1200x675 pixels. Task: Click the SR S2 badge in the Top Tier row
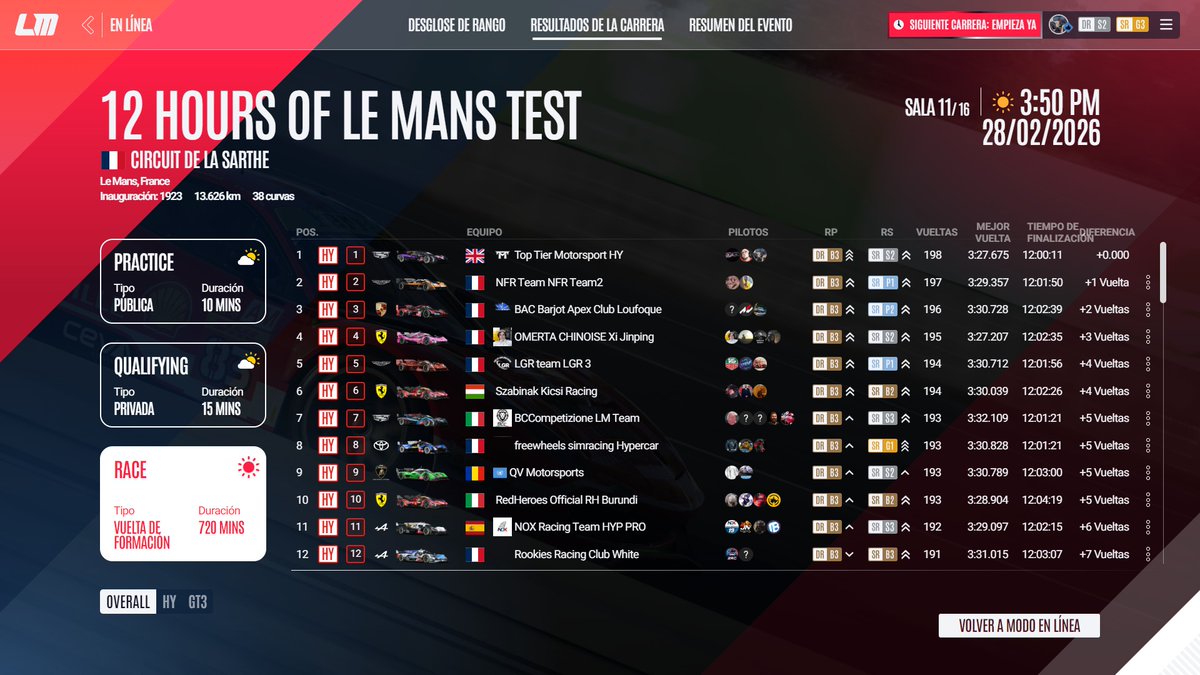[x=882, y=255]
